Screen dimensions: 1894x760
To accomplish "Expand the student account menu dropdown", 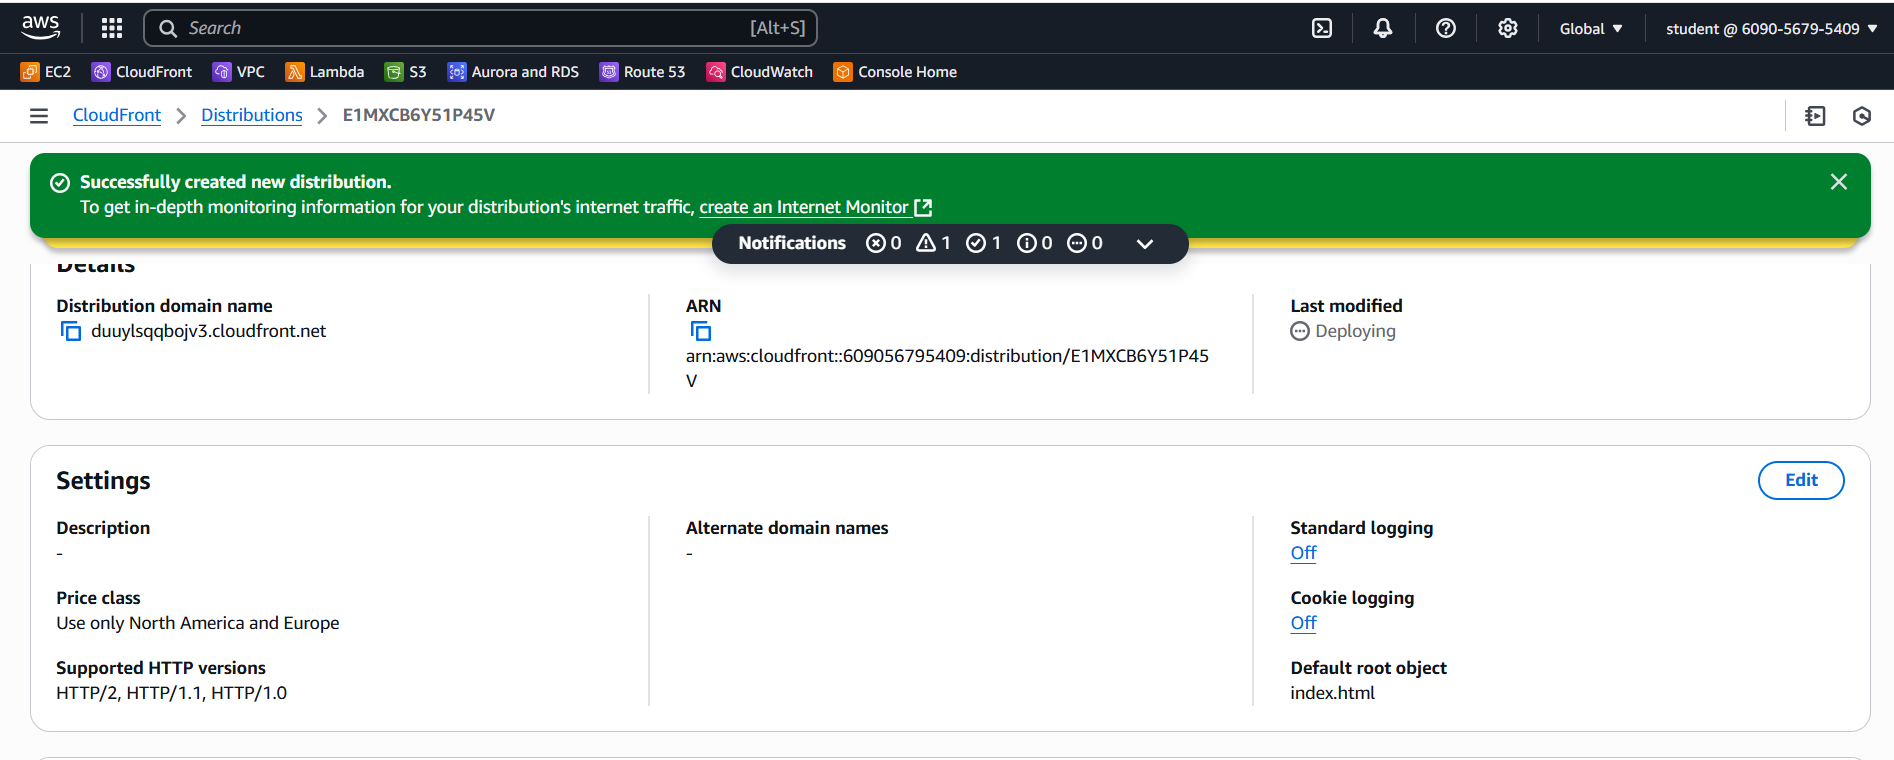I will tap(1772, 29).
